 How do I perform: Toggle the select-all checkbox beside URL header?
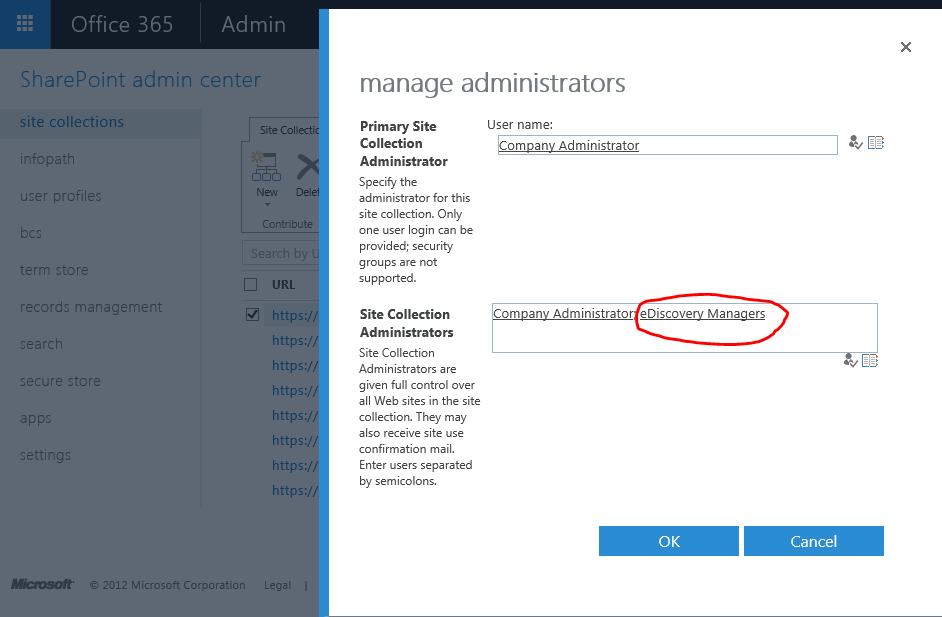251,285
